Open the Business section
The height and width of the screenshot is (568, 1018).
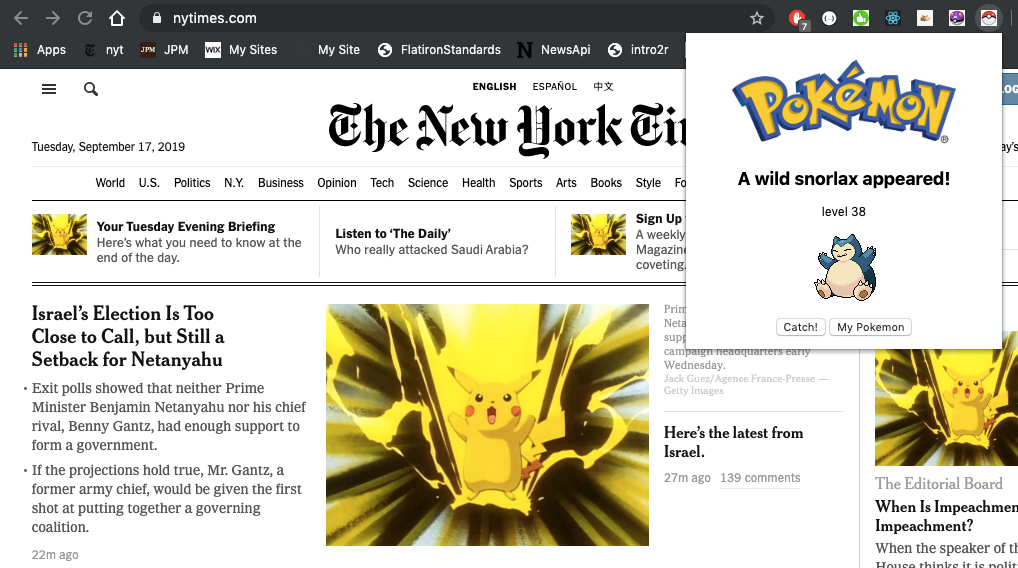pyautogui.click(x=280, y=183)
